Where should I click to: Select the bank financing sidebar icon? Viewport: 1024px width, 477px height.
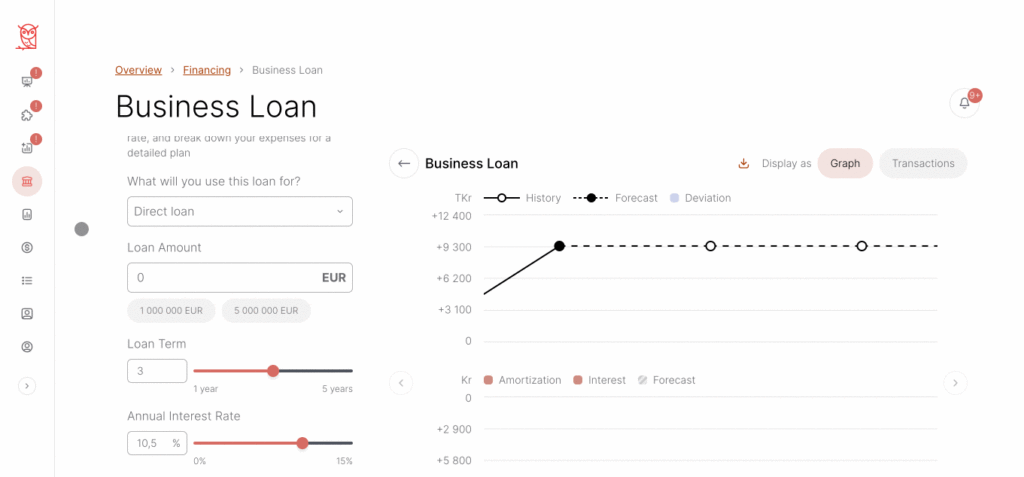[27, 182]
